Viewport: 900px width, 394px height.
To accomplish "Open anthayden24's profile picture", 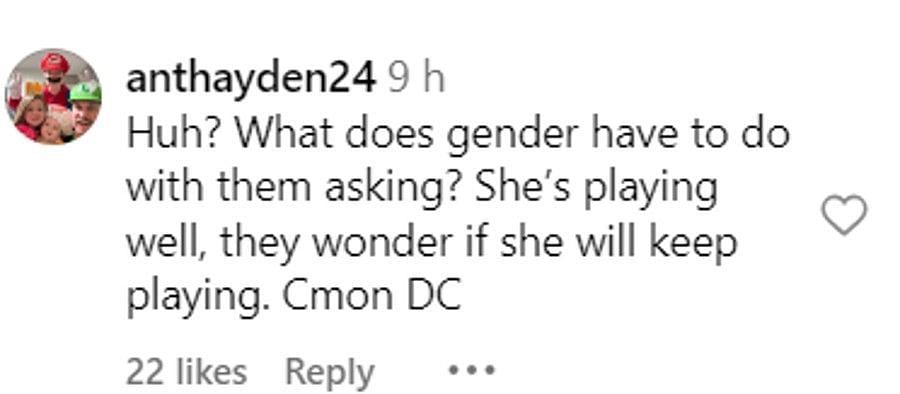I will pos(53,96).
